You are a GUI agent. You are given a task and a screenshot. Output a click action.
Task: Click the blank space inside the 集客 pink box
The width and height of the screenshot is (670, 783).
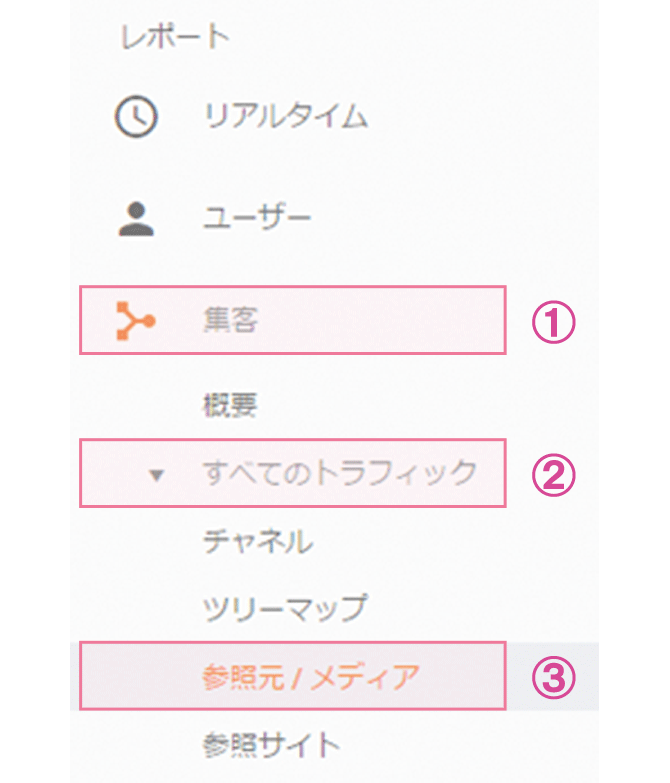(x=379, y=320)
